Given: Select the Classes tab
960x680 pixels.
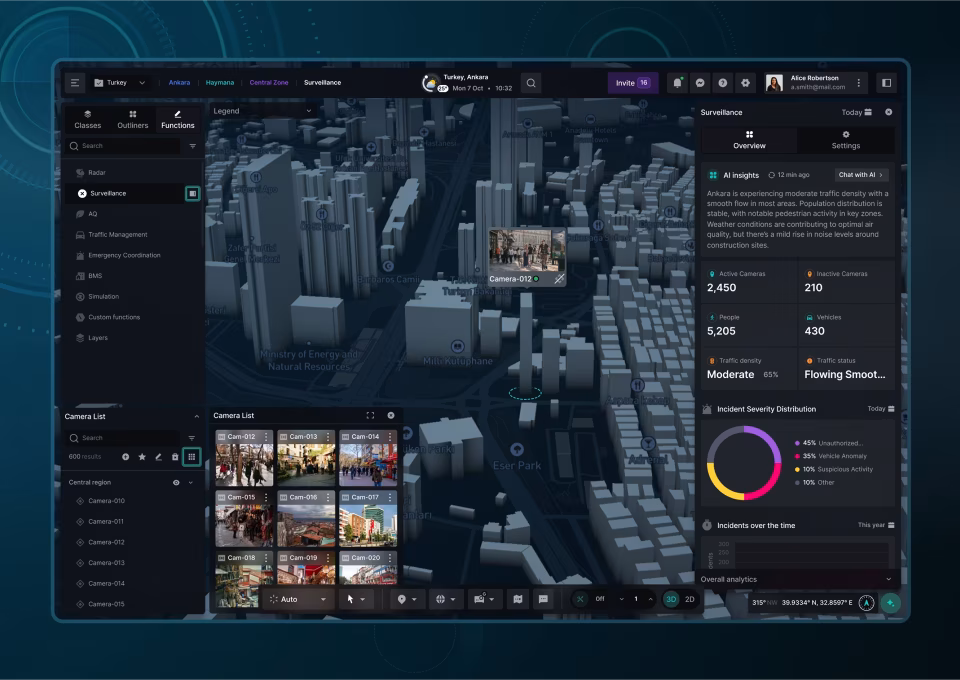Looking at the screenshot, I should tap(88, 120).
